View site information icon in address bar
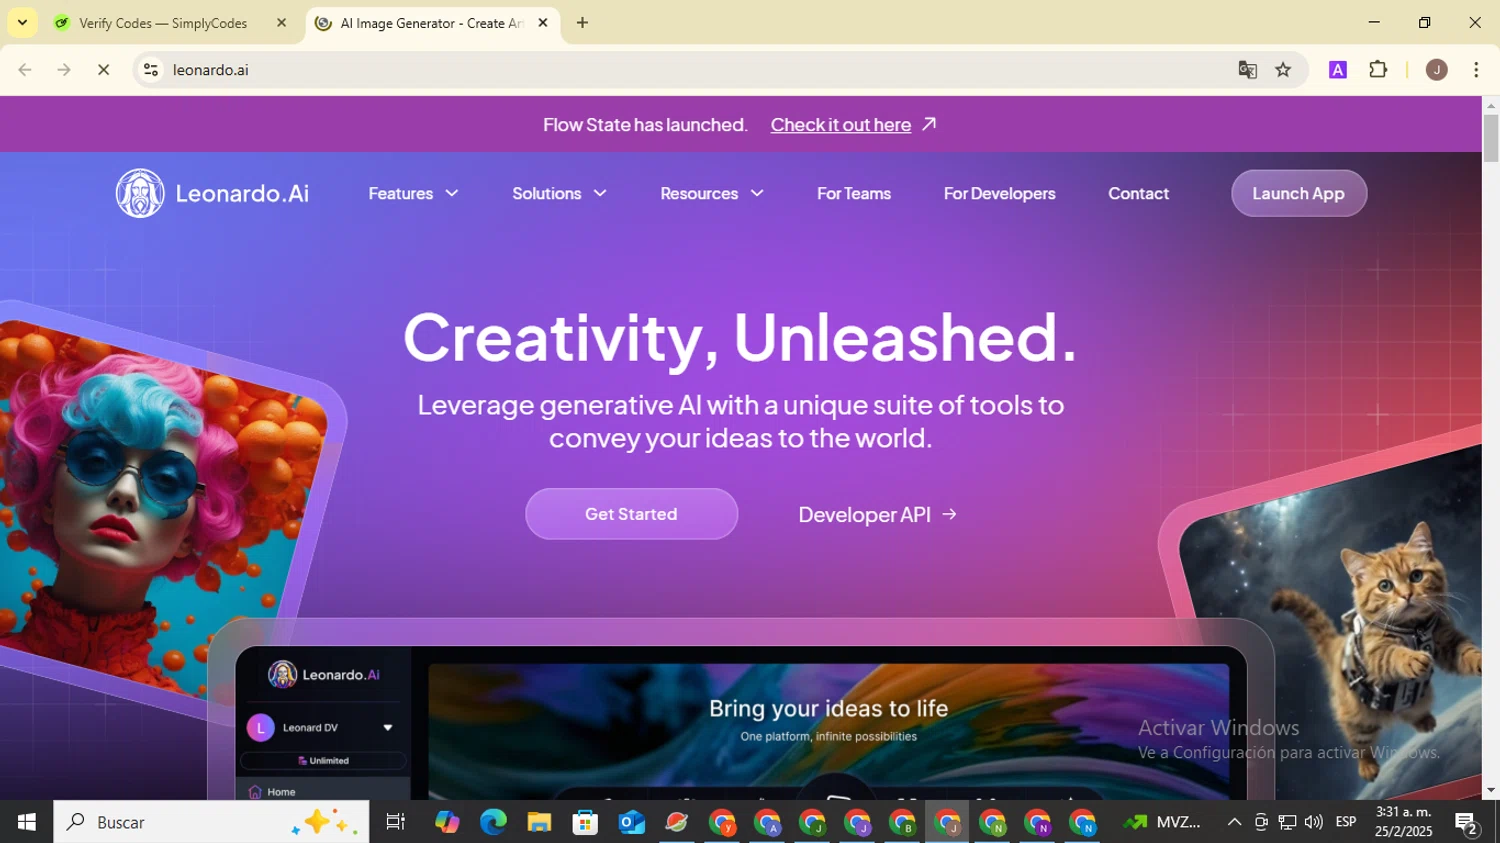This screenshot has width=1500, height=843. pyautogui.click(x=151, y=70)
